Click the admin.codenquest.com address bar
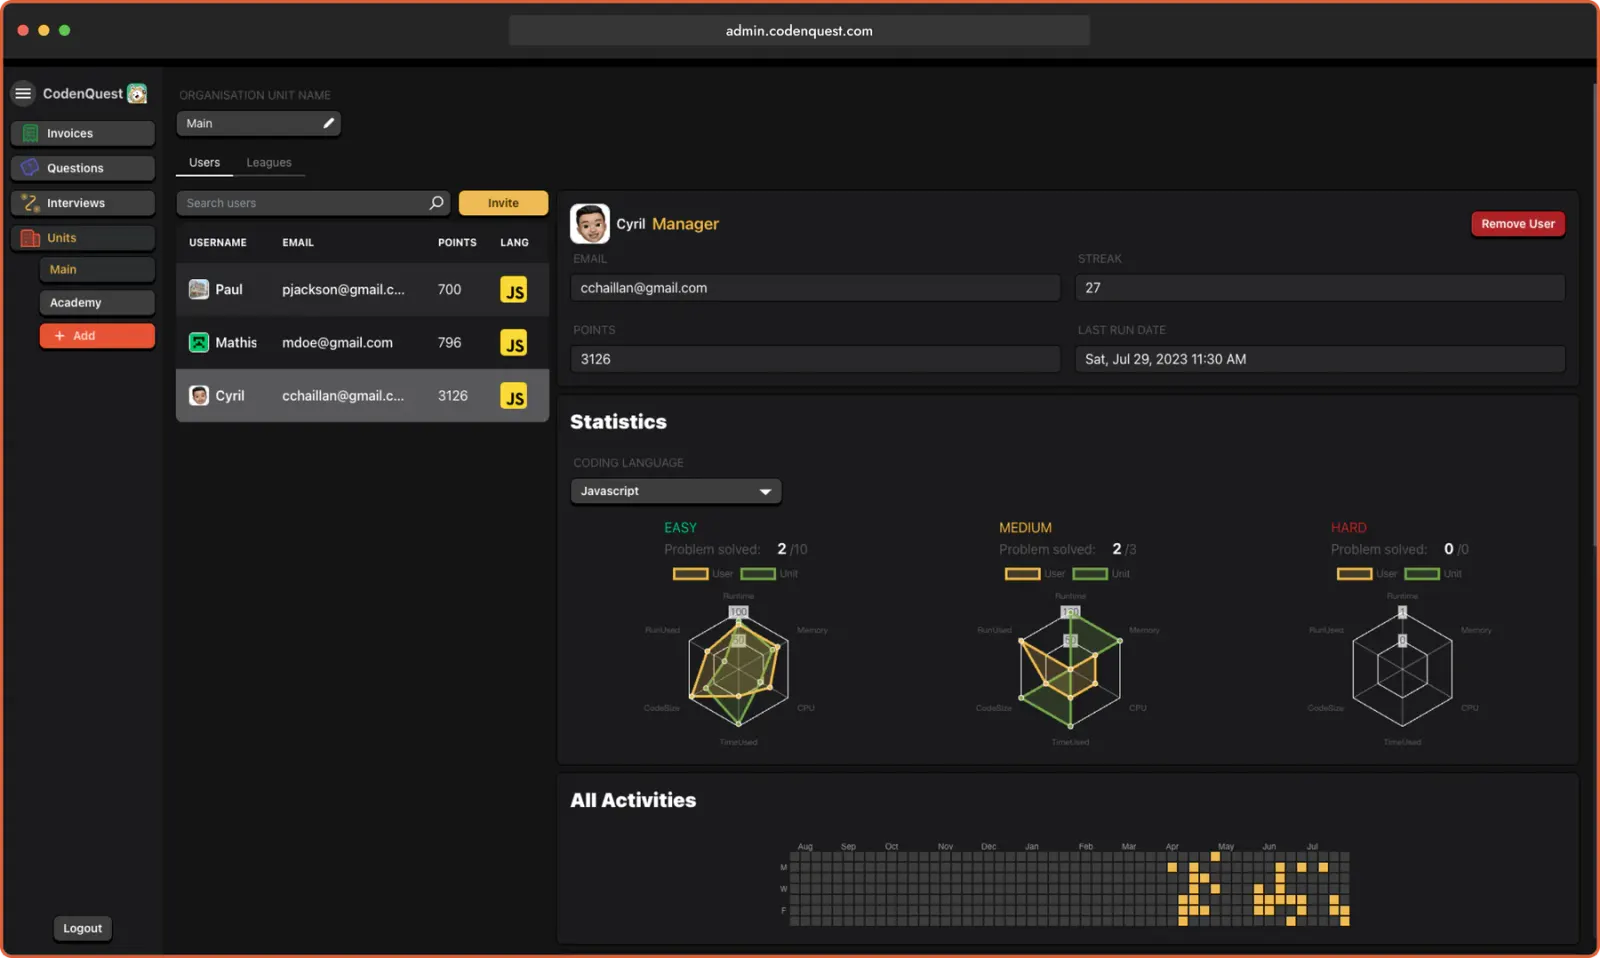Image resolution: width=1600 pixels, height=958 pixels. pos(799,31)
